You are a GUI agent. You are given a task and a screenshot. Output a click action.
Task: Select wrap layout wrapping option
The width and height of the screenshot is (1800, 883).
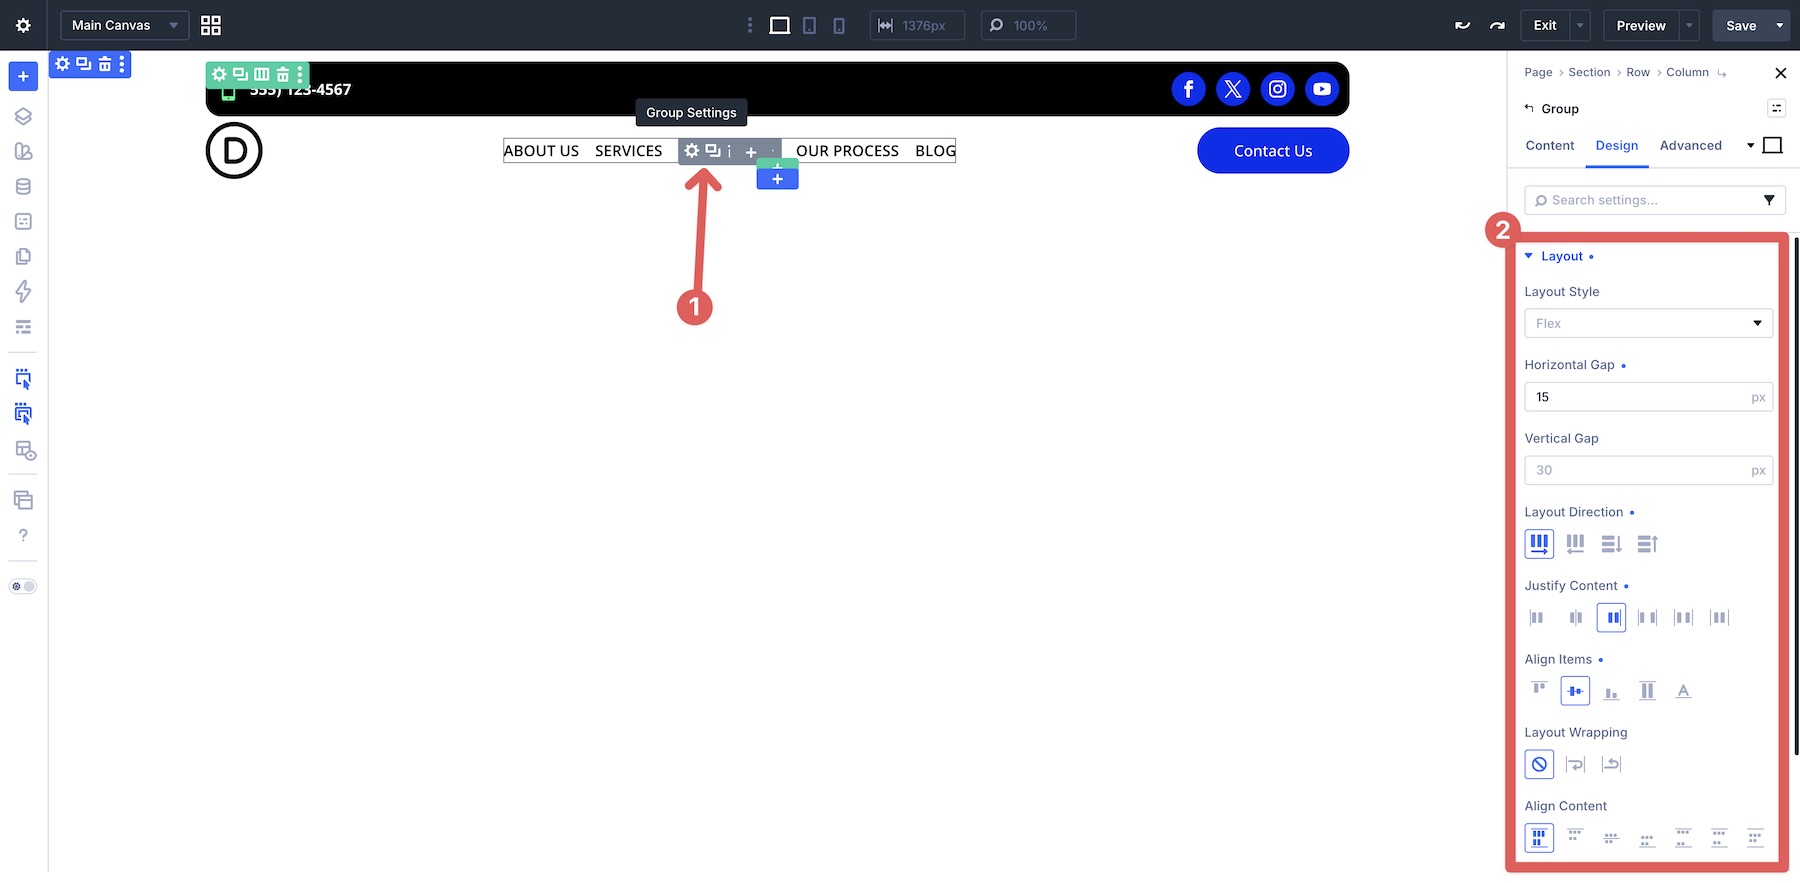[x=1575, y=765]
